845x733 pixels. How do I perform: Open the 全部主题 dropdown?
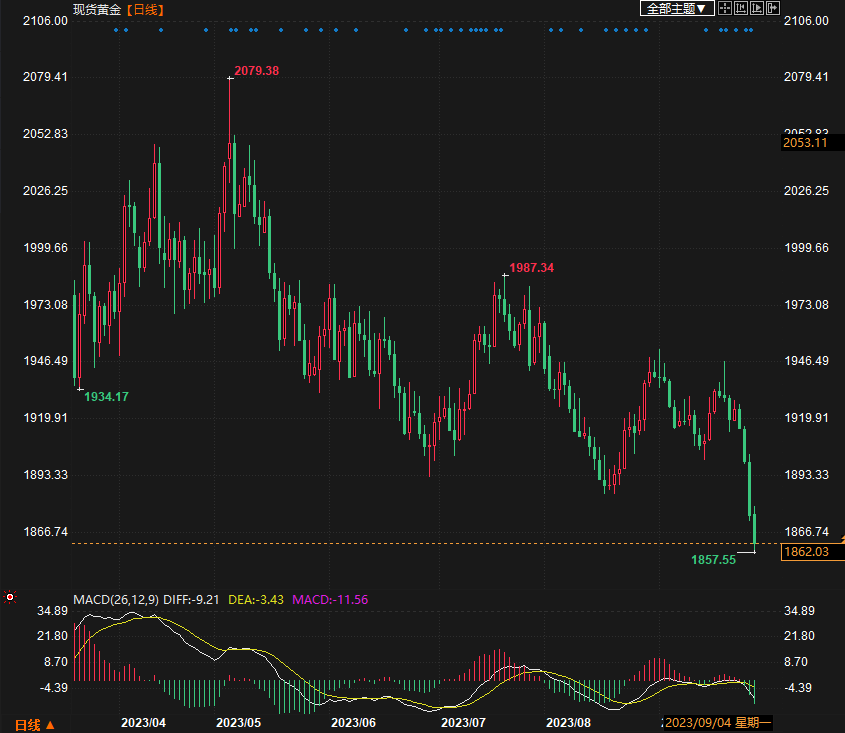677,9
